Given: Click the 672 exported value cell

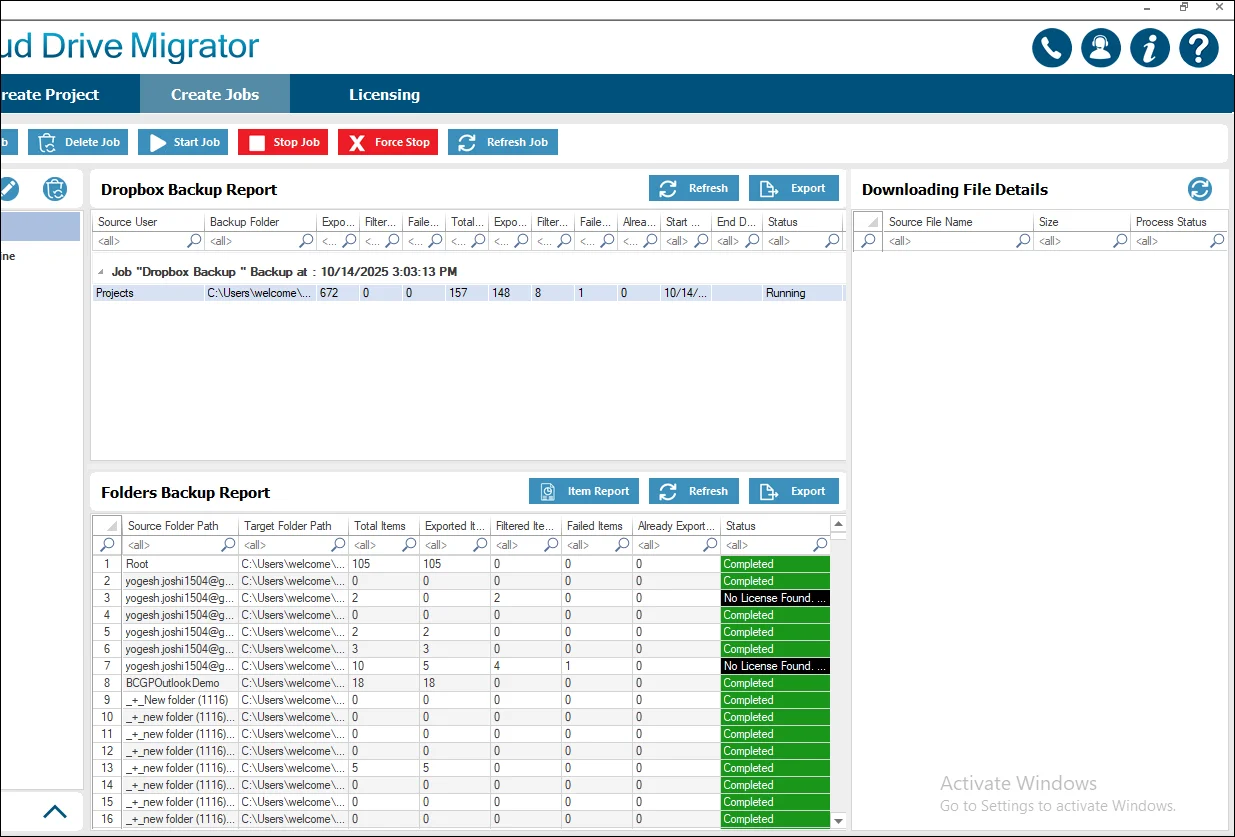Looking at the screenshot, I should (338, 293).
